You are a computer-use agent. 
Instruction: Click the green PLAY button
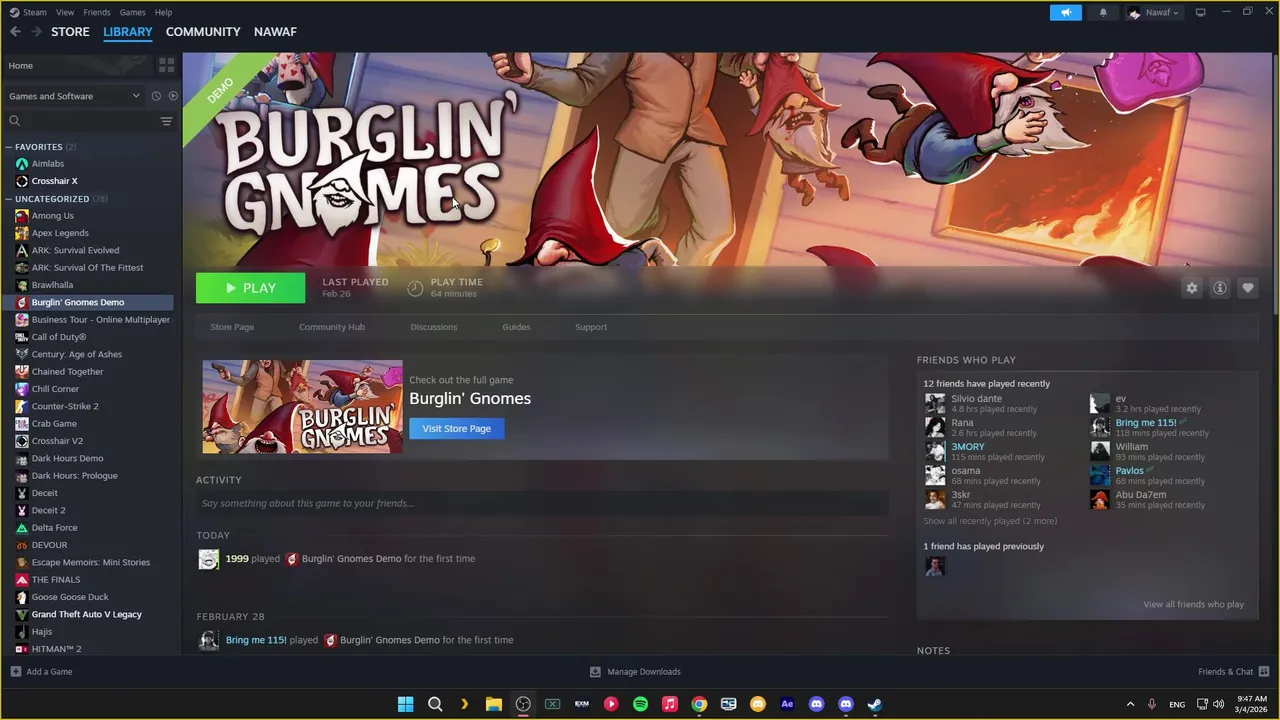(x=250, y=288)
